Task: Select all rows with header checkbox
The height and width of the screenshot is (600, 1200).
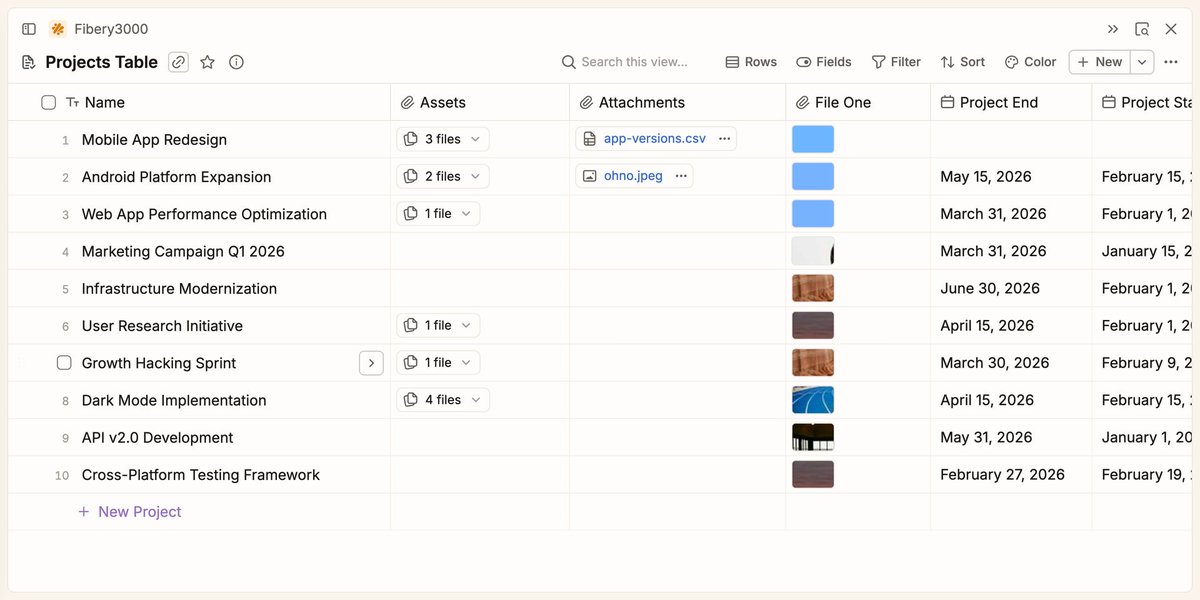Action: (48, 102)
